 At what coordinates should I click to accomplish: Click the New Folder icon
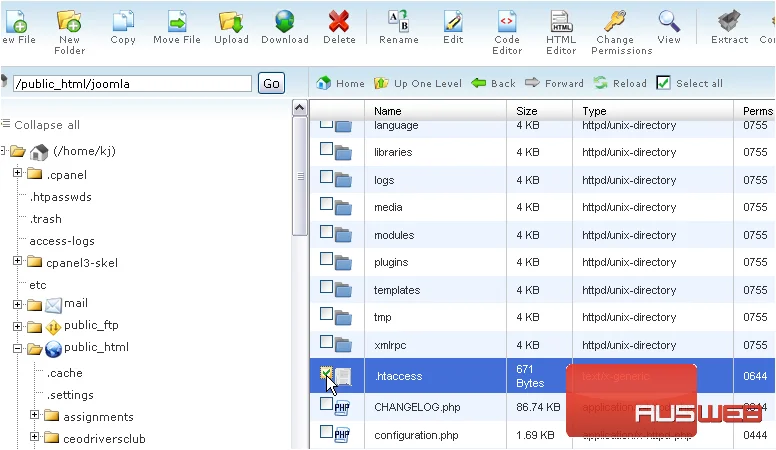click(x=69, y=21)
